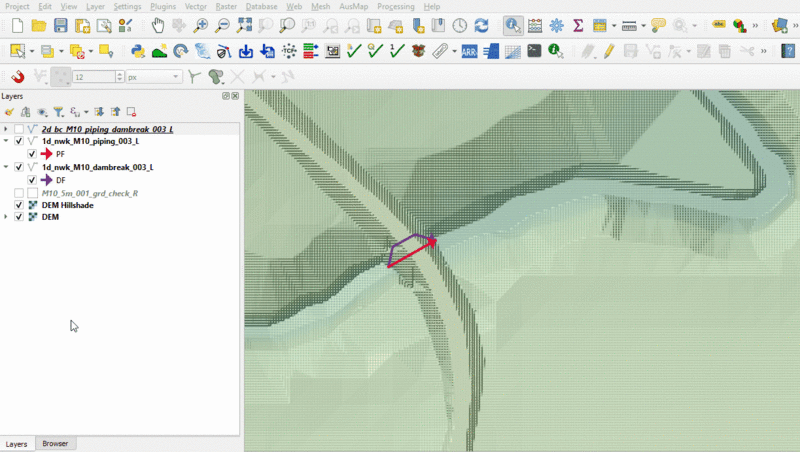Open Statistical Summary sigma icon
Viewport: 800px width, 452px height.
coord(578,25)
